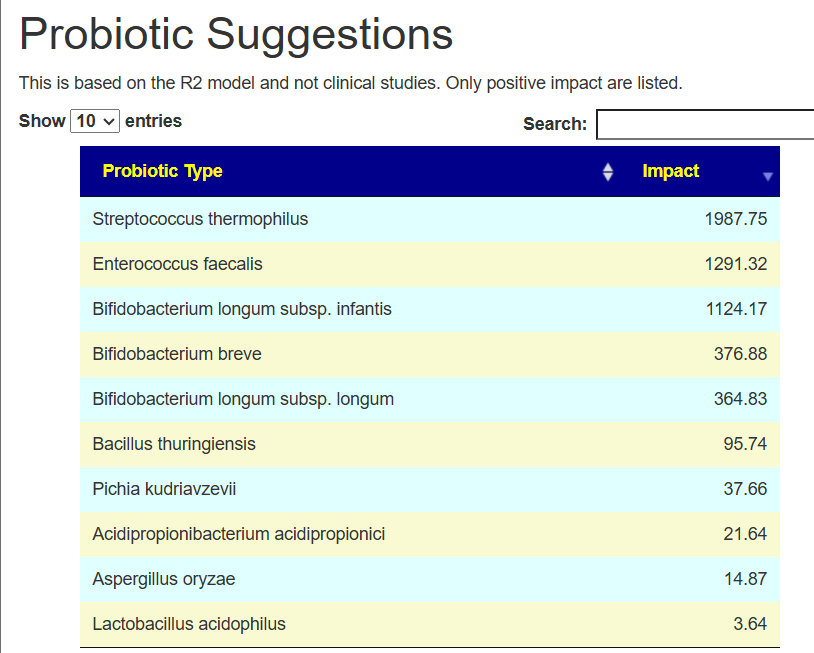Select the Pichia kudriavzevii row
814x653 pixels.
tap(164, 489)
